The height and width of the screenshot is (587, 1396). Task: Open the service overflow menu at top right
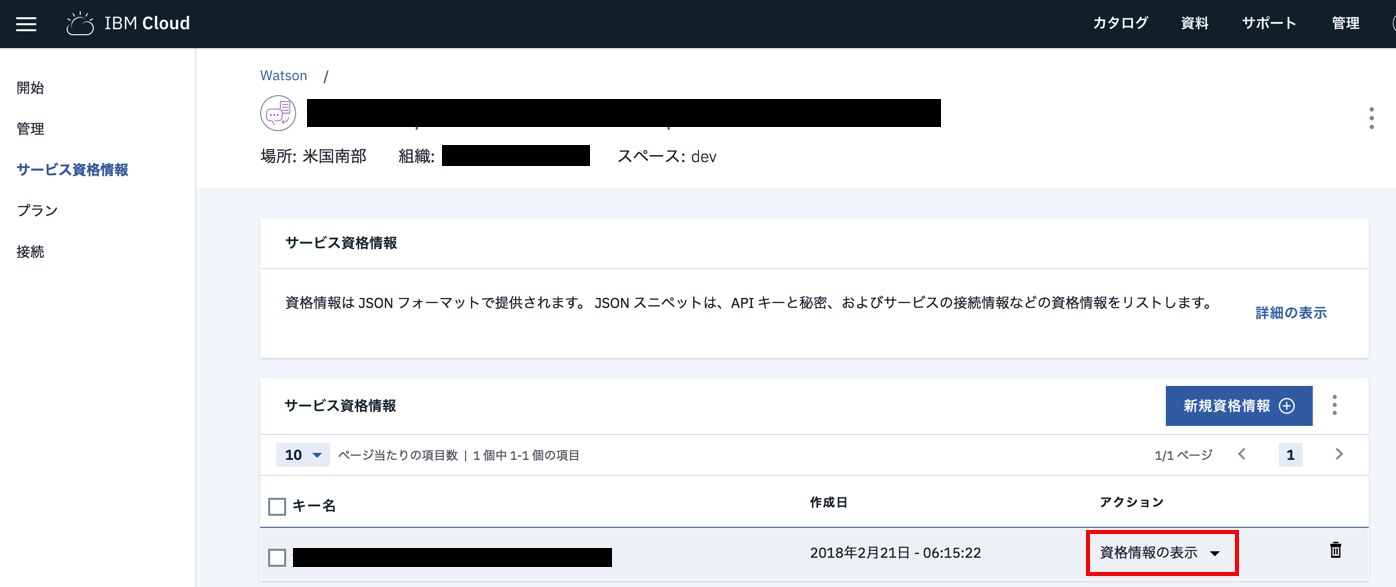pyautogui.click(x=1371, y=119)
